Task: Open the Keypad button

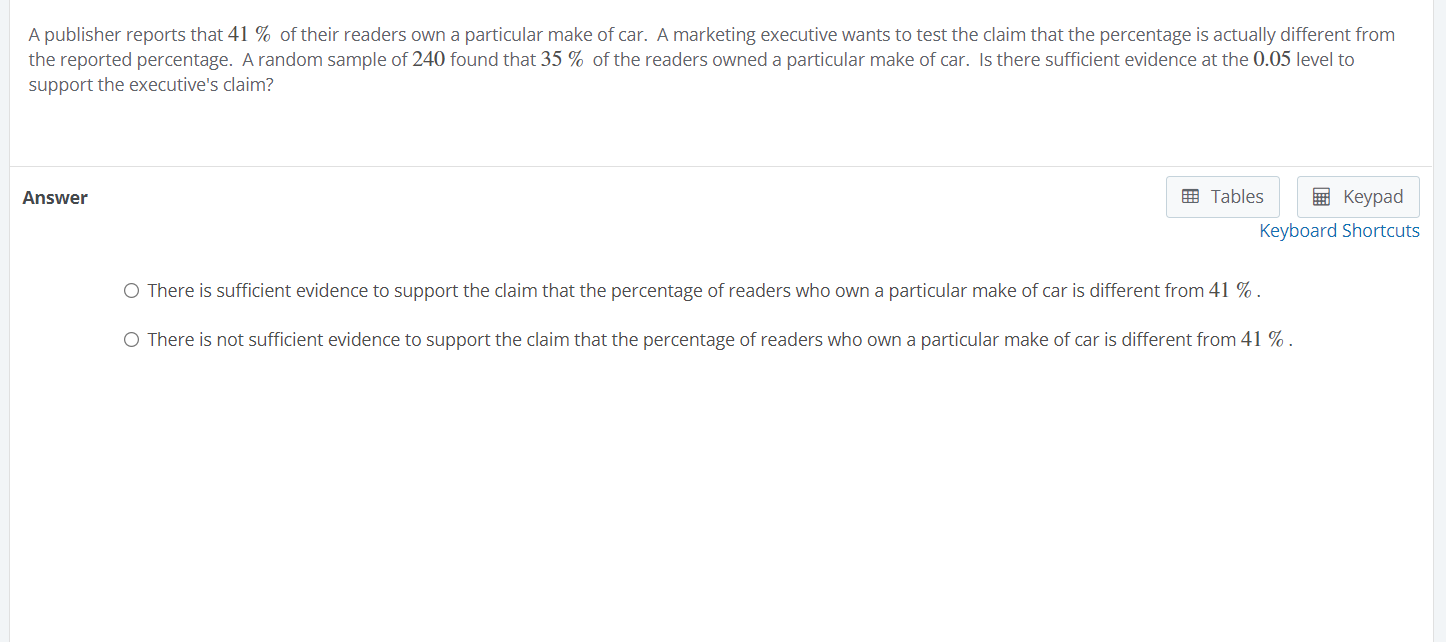Action: click(1357, 197)
